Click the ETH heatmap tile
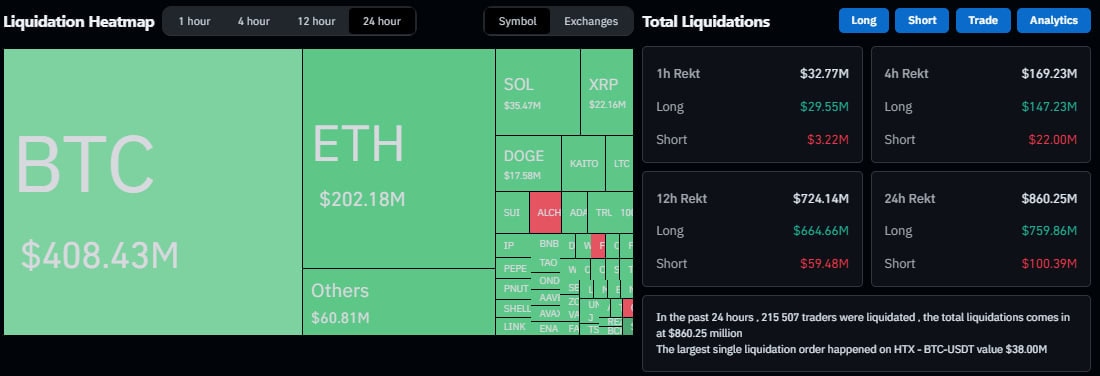The width and height of the screenshot is (1100, 376). tap(398, 159)
